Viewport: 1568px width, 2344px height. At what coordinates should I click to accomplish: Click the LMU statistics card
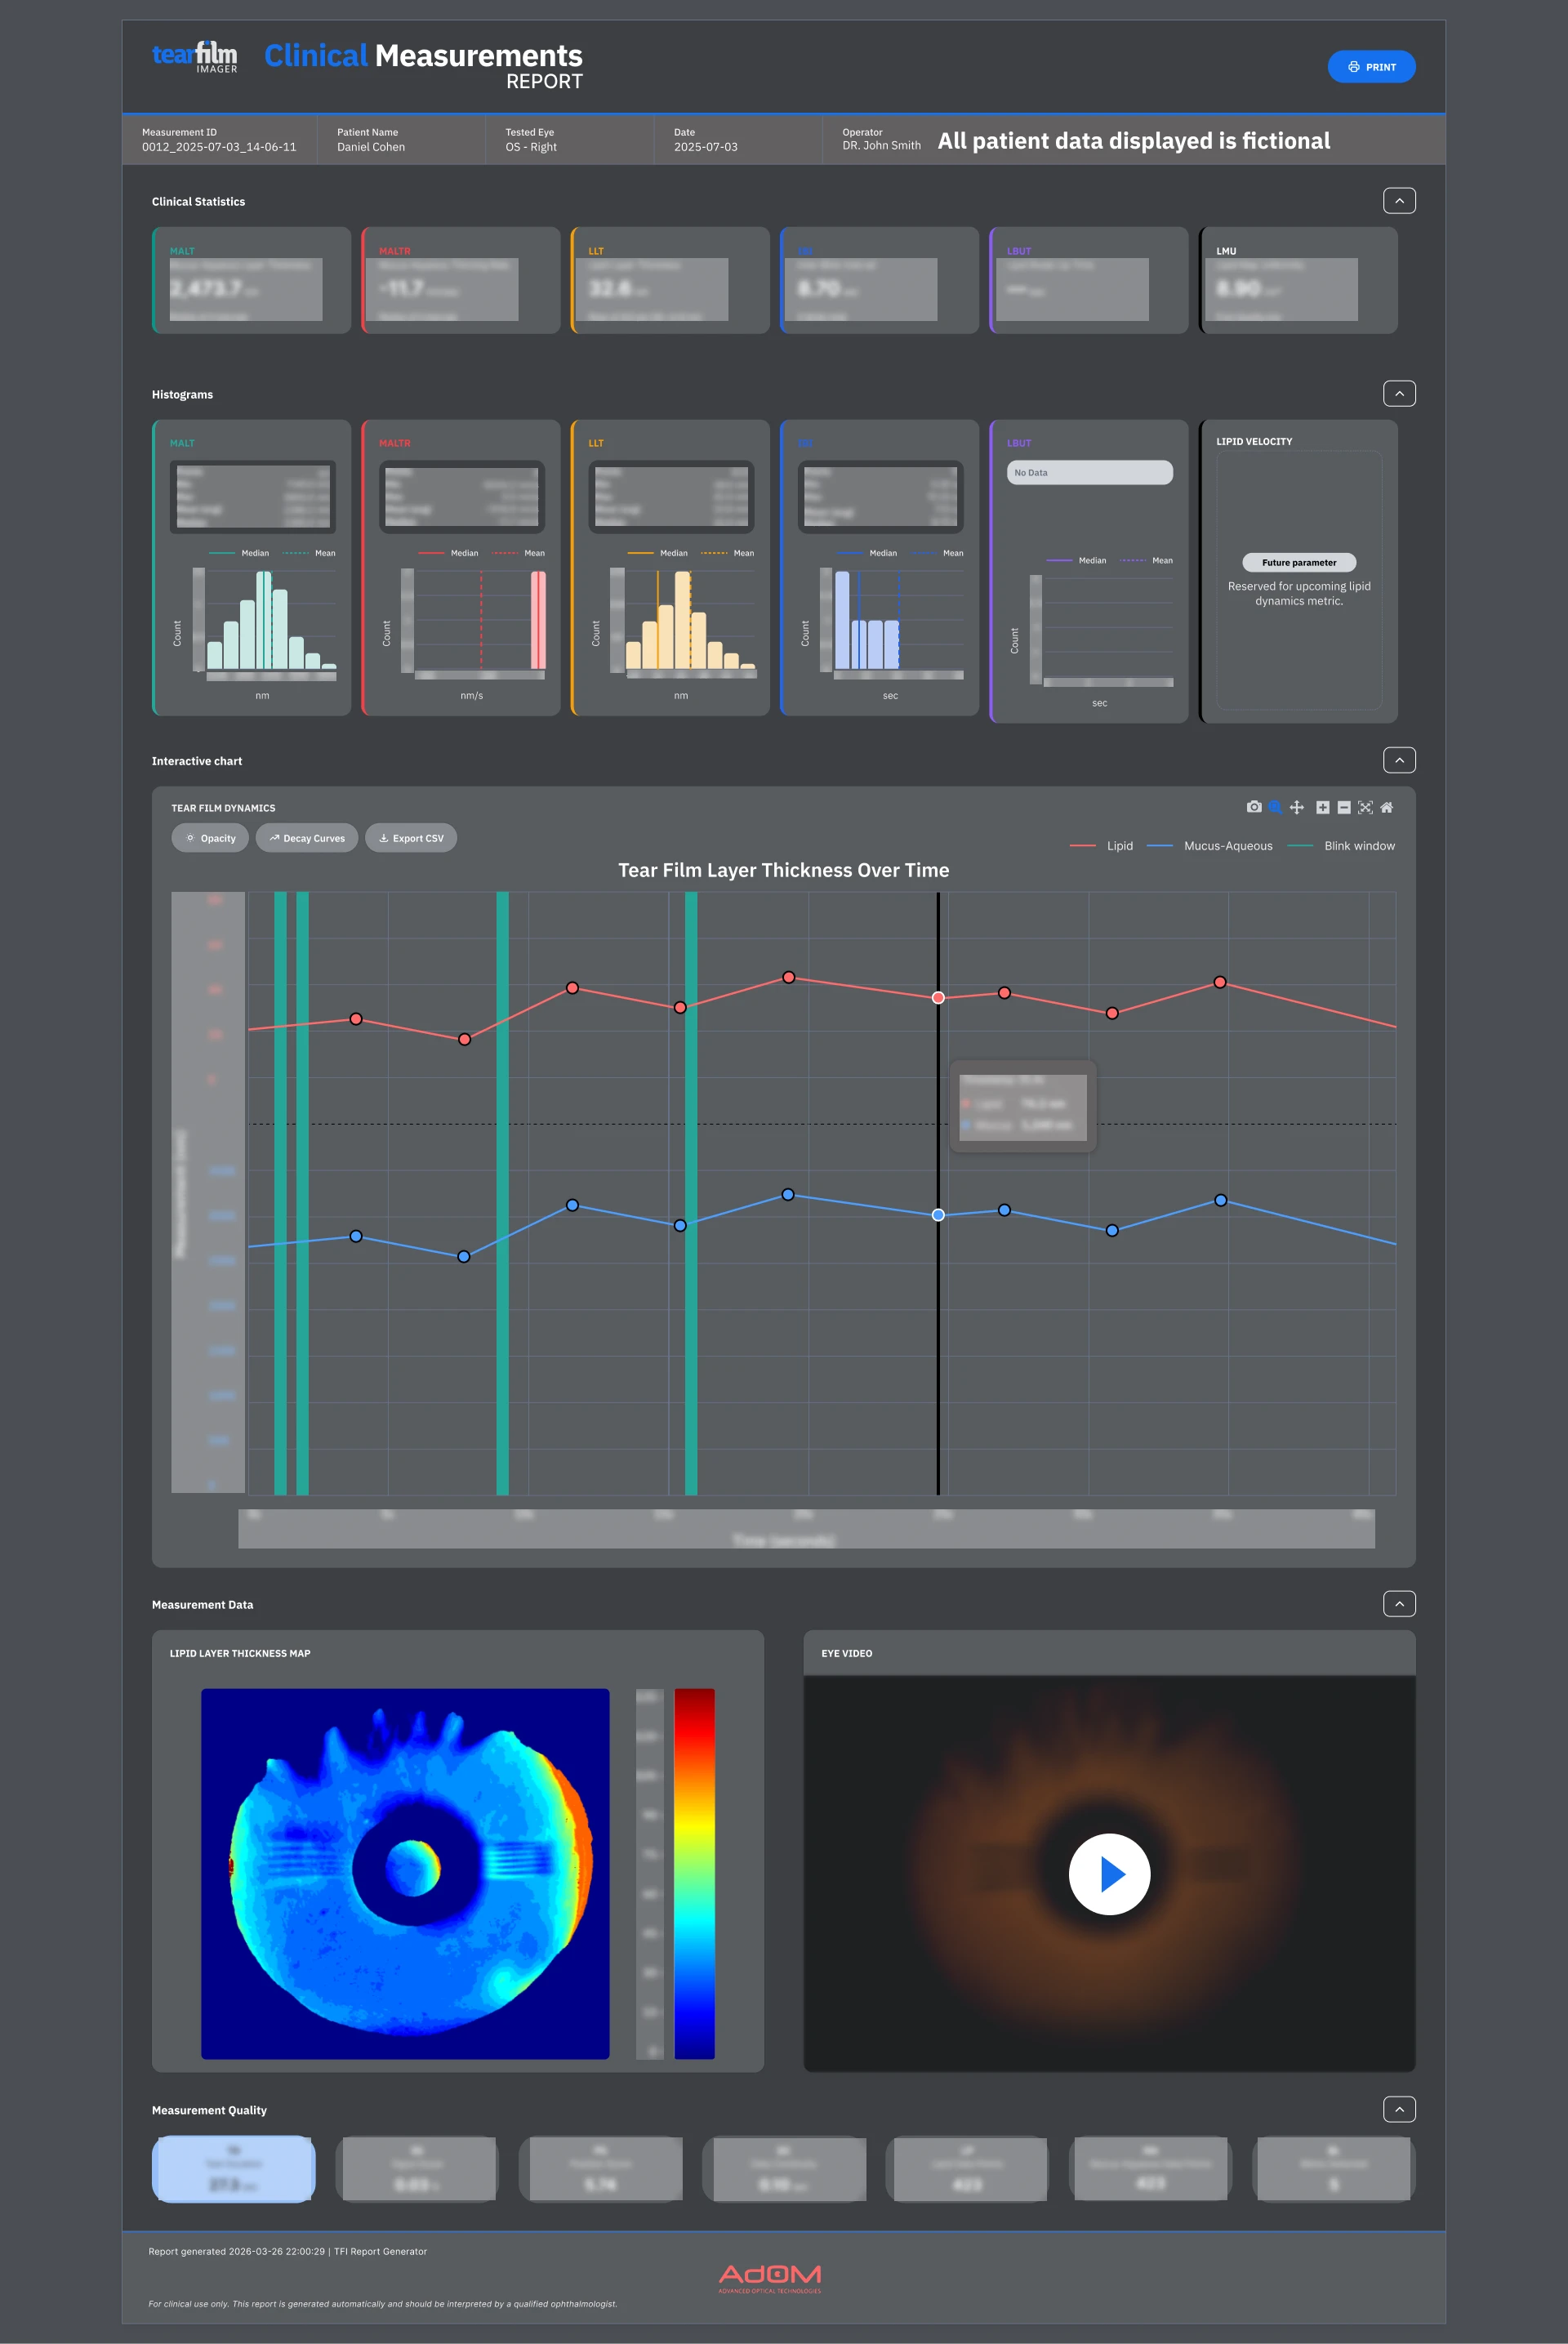coord(1298,280)
